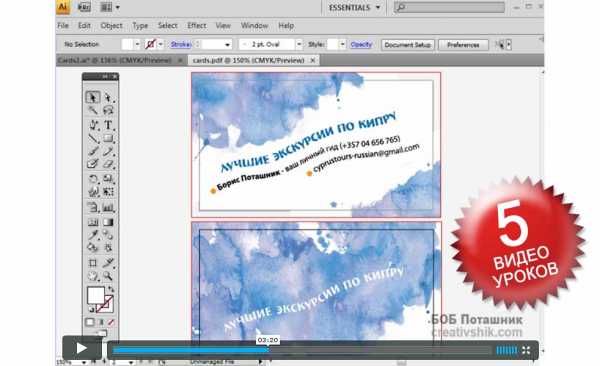Screen dimensions: 600x366
Task: Choose the Gradient tool in toolbox
Action: [x=108, y=222]
